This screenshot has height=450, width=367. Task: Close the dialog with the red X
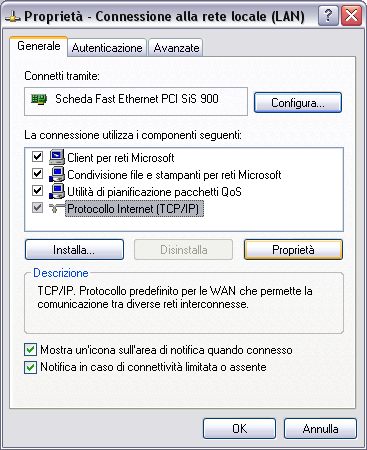(x=351, y=16)
